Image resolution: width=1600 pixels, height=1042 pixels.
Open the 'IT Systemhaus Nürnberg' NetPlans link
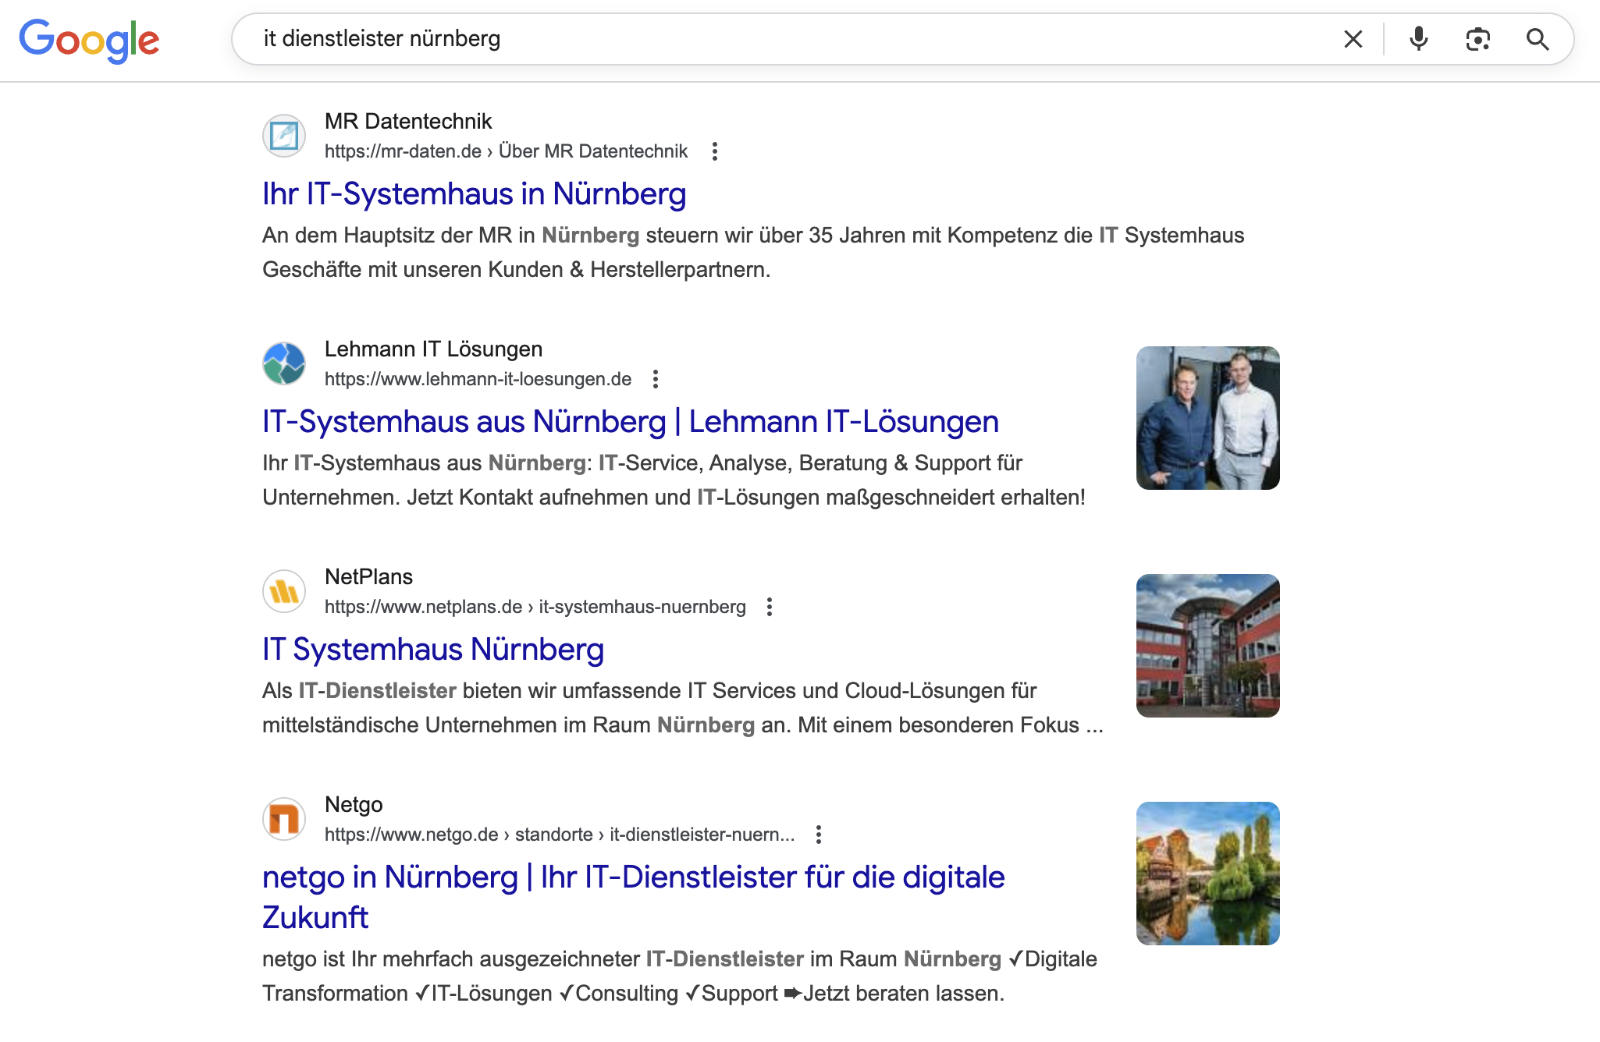(x=433, y=649)
